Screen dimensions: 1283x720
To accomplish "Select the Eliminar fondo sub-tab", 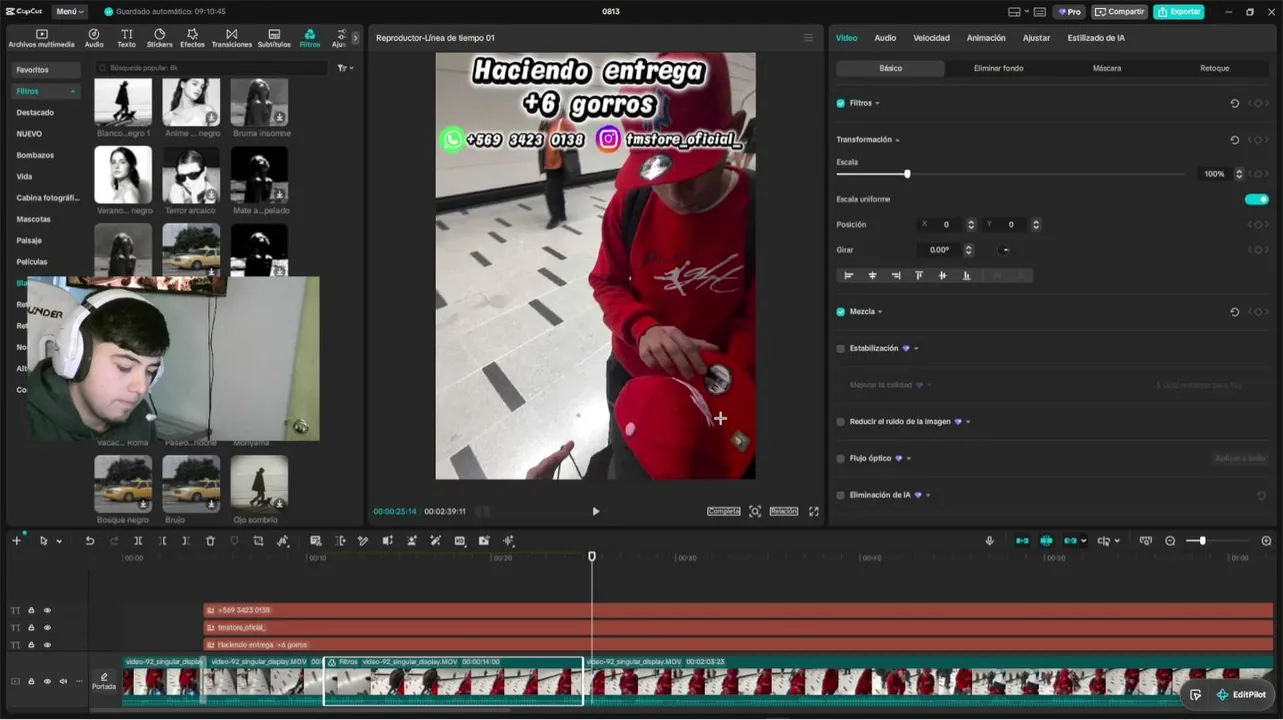I will (998, 68).
